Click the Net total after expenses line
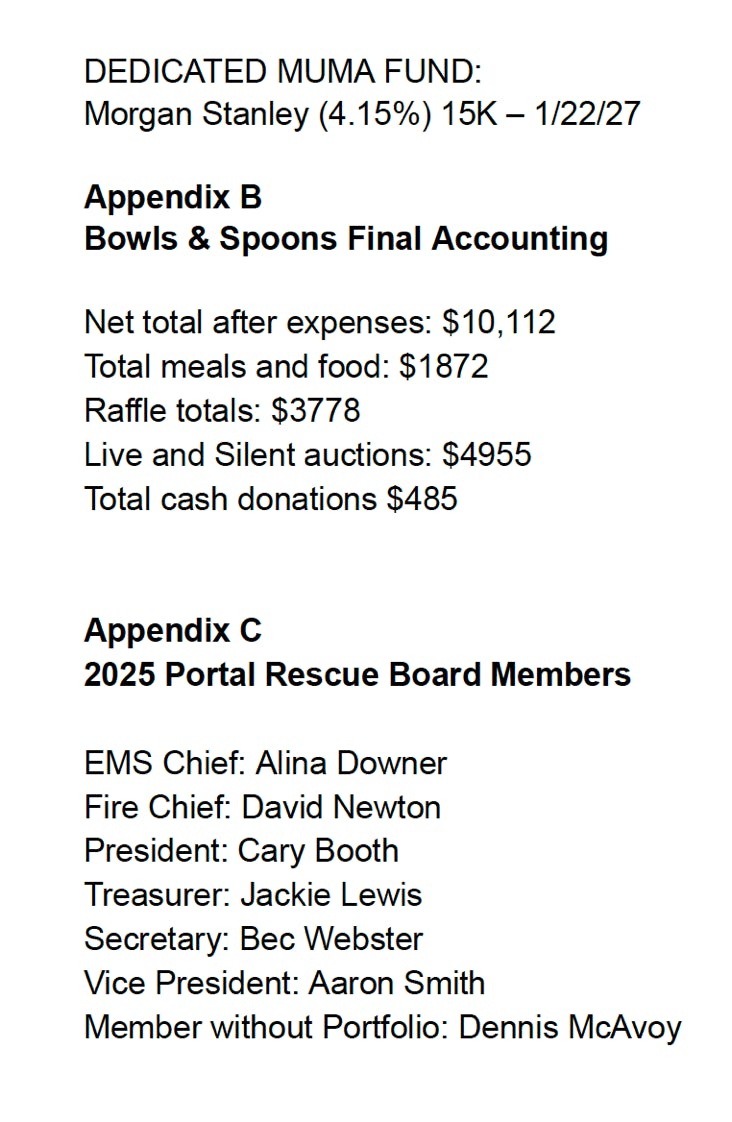The image size is (732, 1122). pyautogui.click(x=320, y=323)
